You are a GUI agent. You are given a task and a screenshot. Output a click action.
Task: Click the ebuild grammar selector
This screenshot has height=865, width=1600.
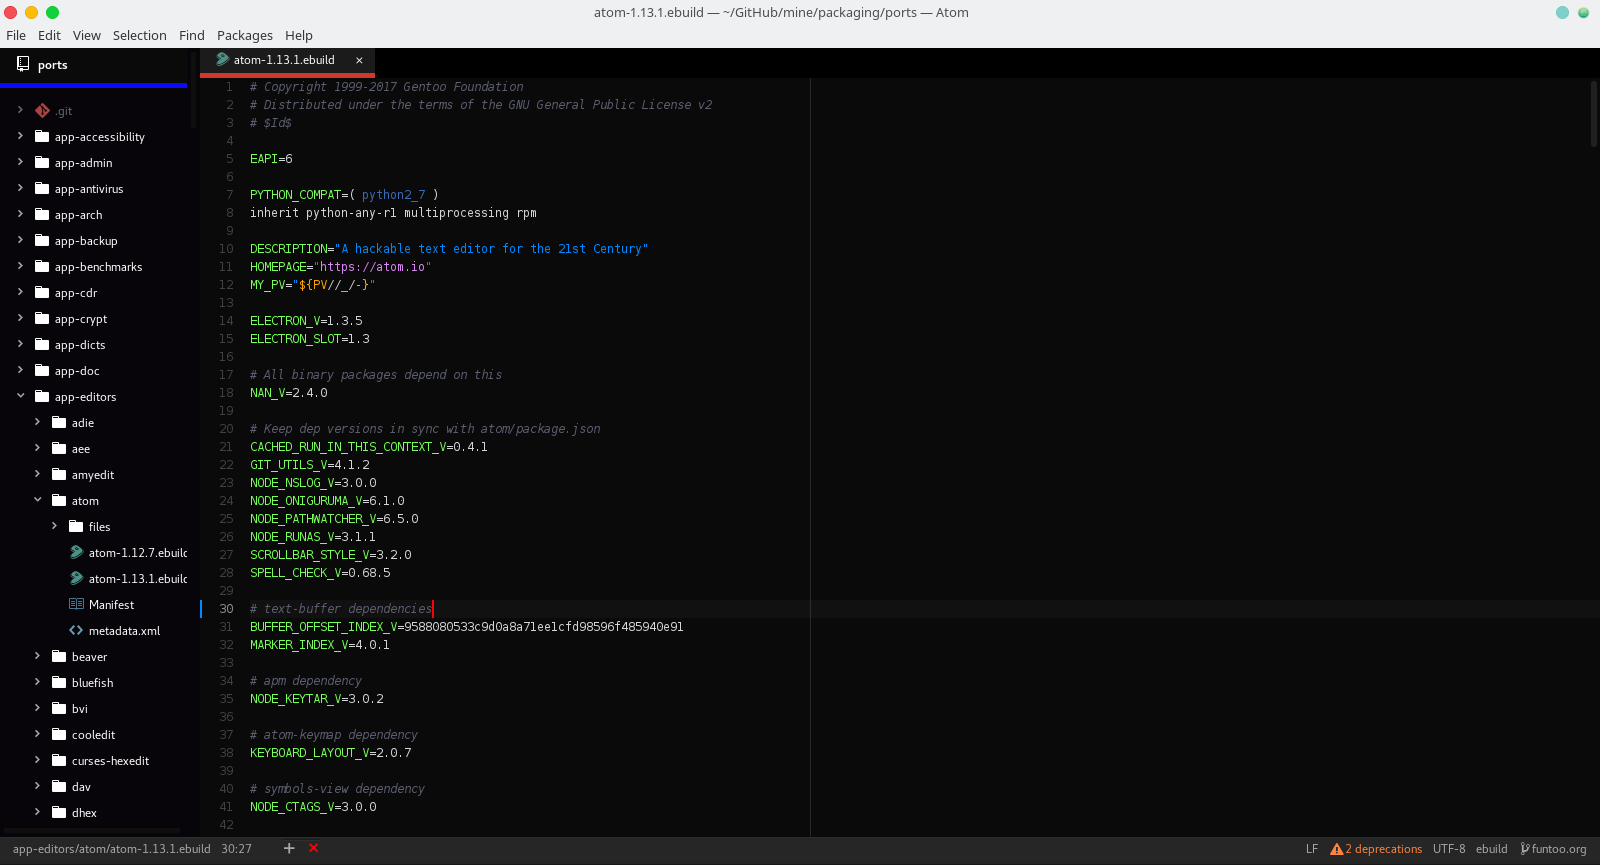pos(1491,849)
